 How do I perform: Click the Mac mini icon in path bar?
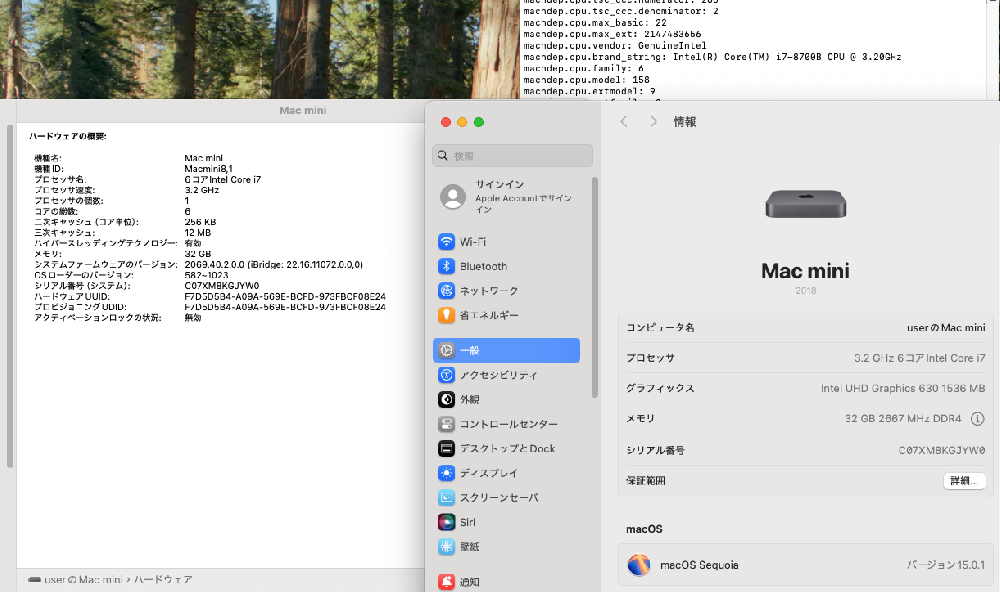click(34, 580)
